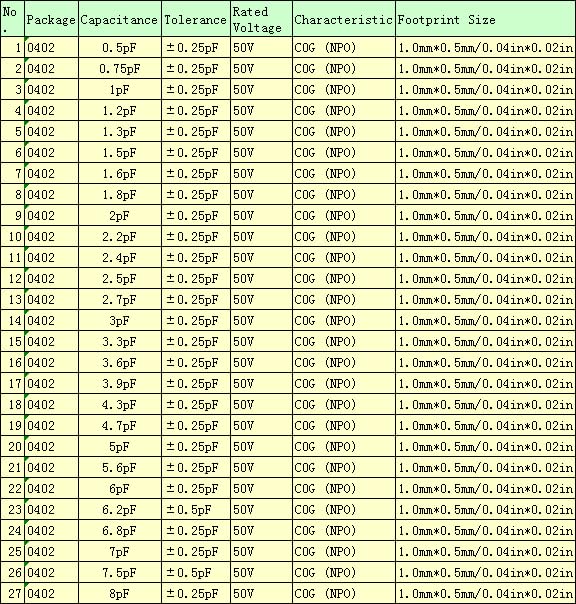This screenshot has height=604, width=576.
Task: Select row number 14 cell
Action: [x=13, y=320]
